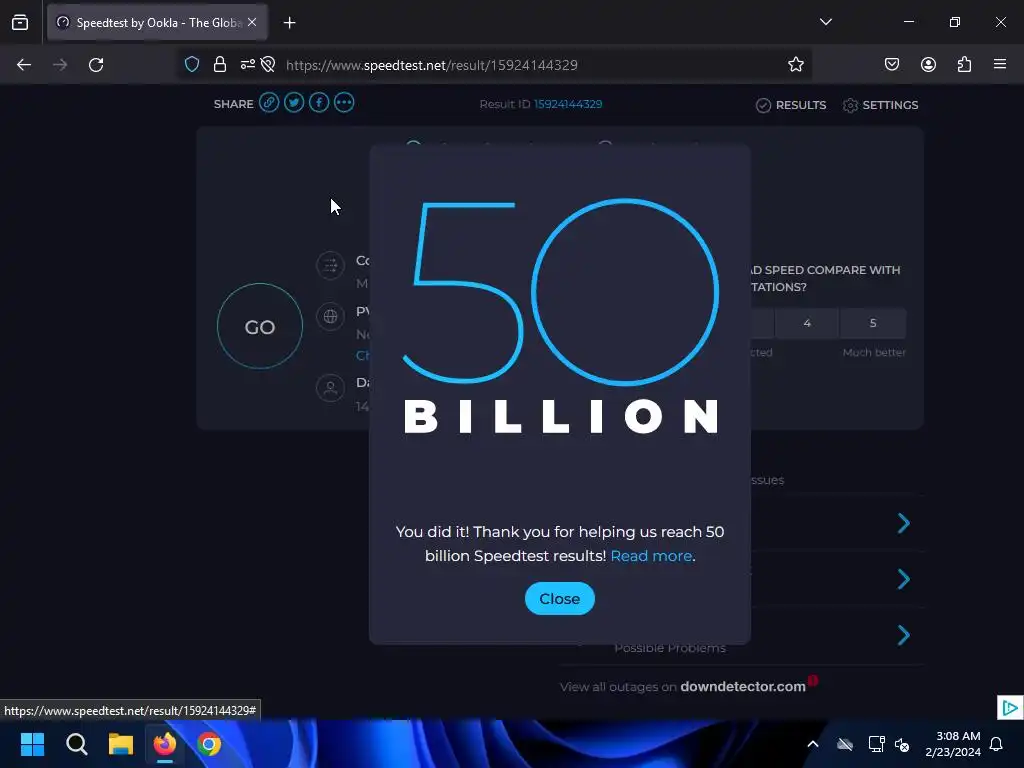
Task: Click the connections icon beside GO
Action: point(330,265)
